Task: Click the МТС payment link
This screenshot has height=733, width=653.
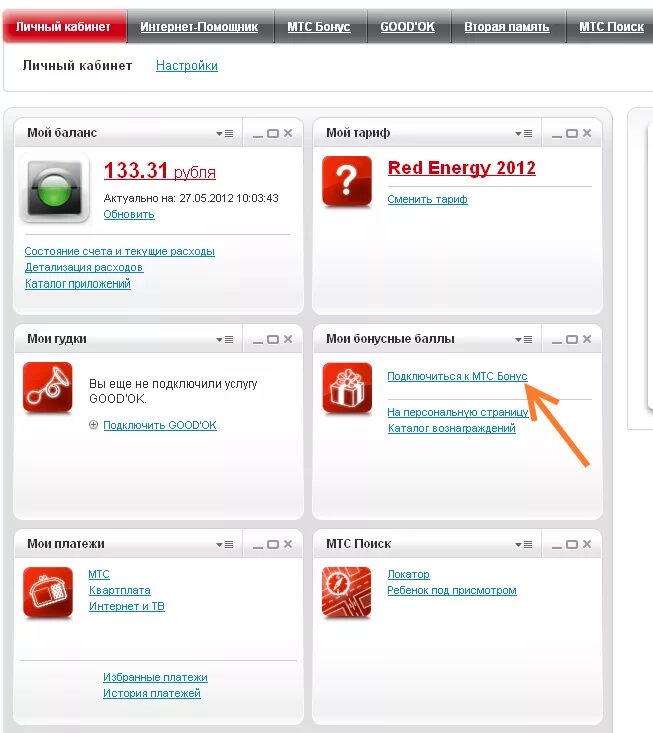Action: click(99, 574)
